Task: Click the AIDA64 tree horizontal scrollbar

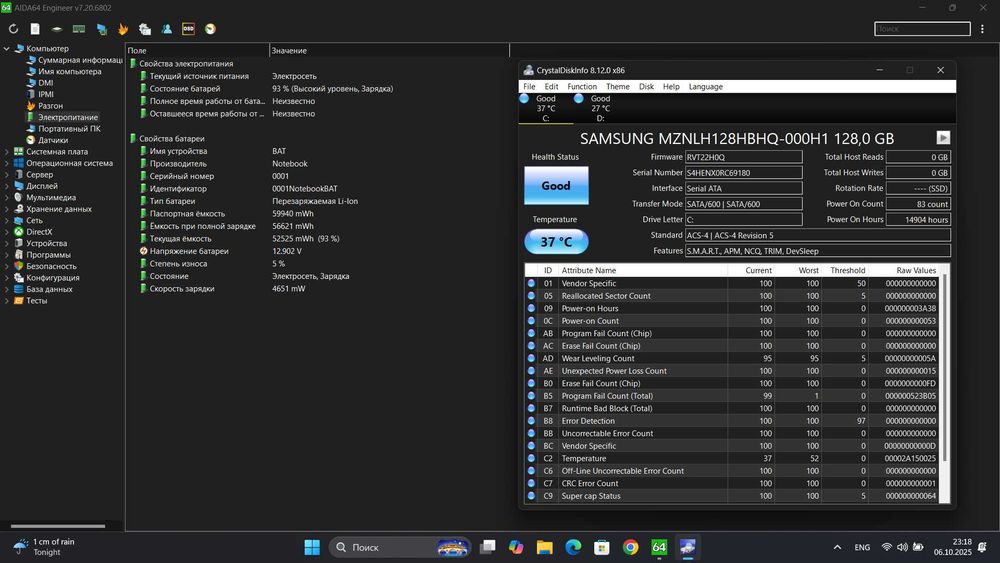Action: pyautogui.click(x=58, y=526)
